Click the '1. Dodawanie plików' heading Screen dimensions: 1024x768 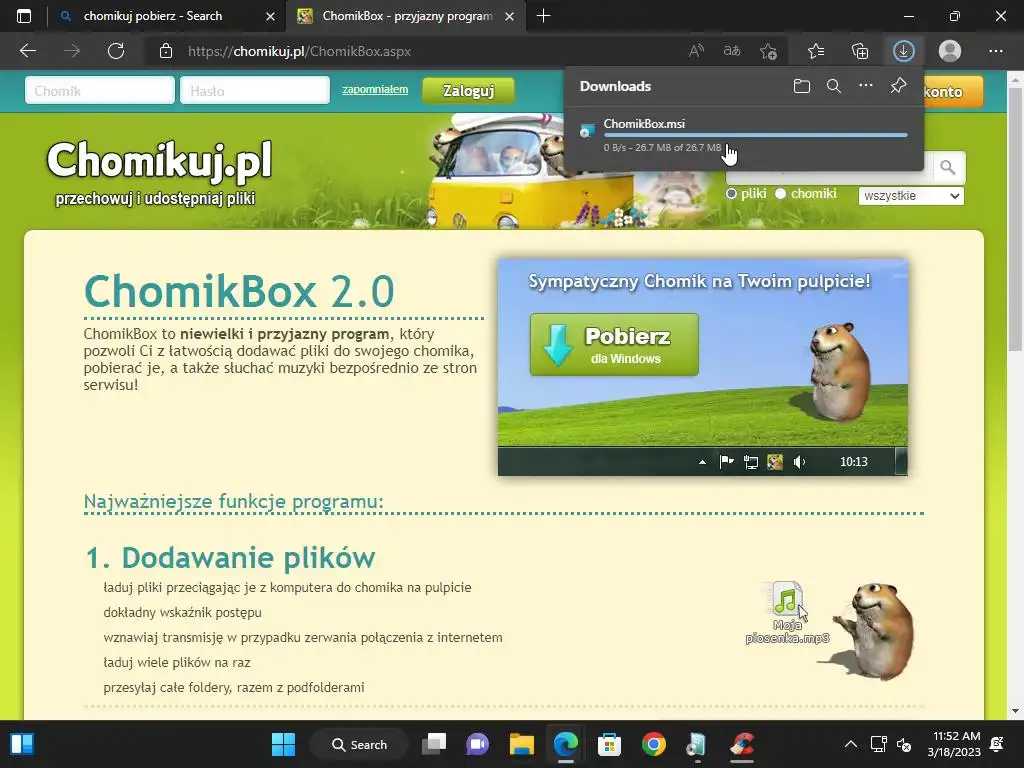point(231,558)
